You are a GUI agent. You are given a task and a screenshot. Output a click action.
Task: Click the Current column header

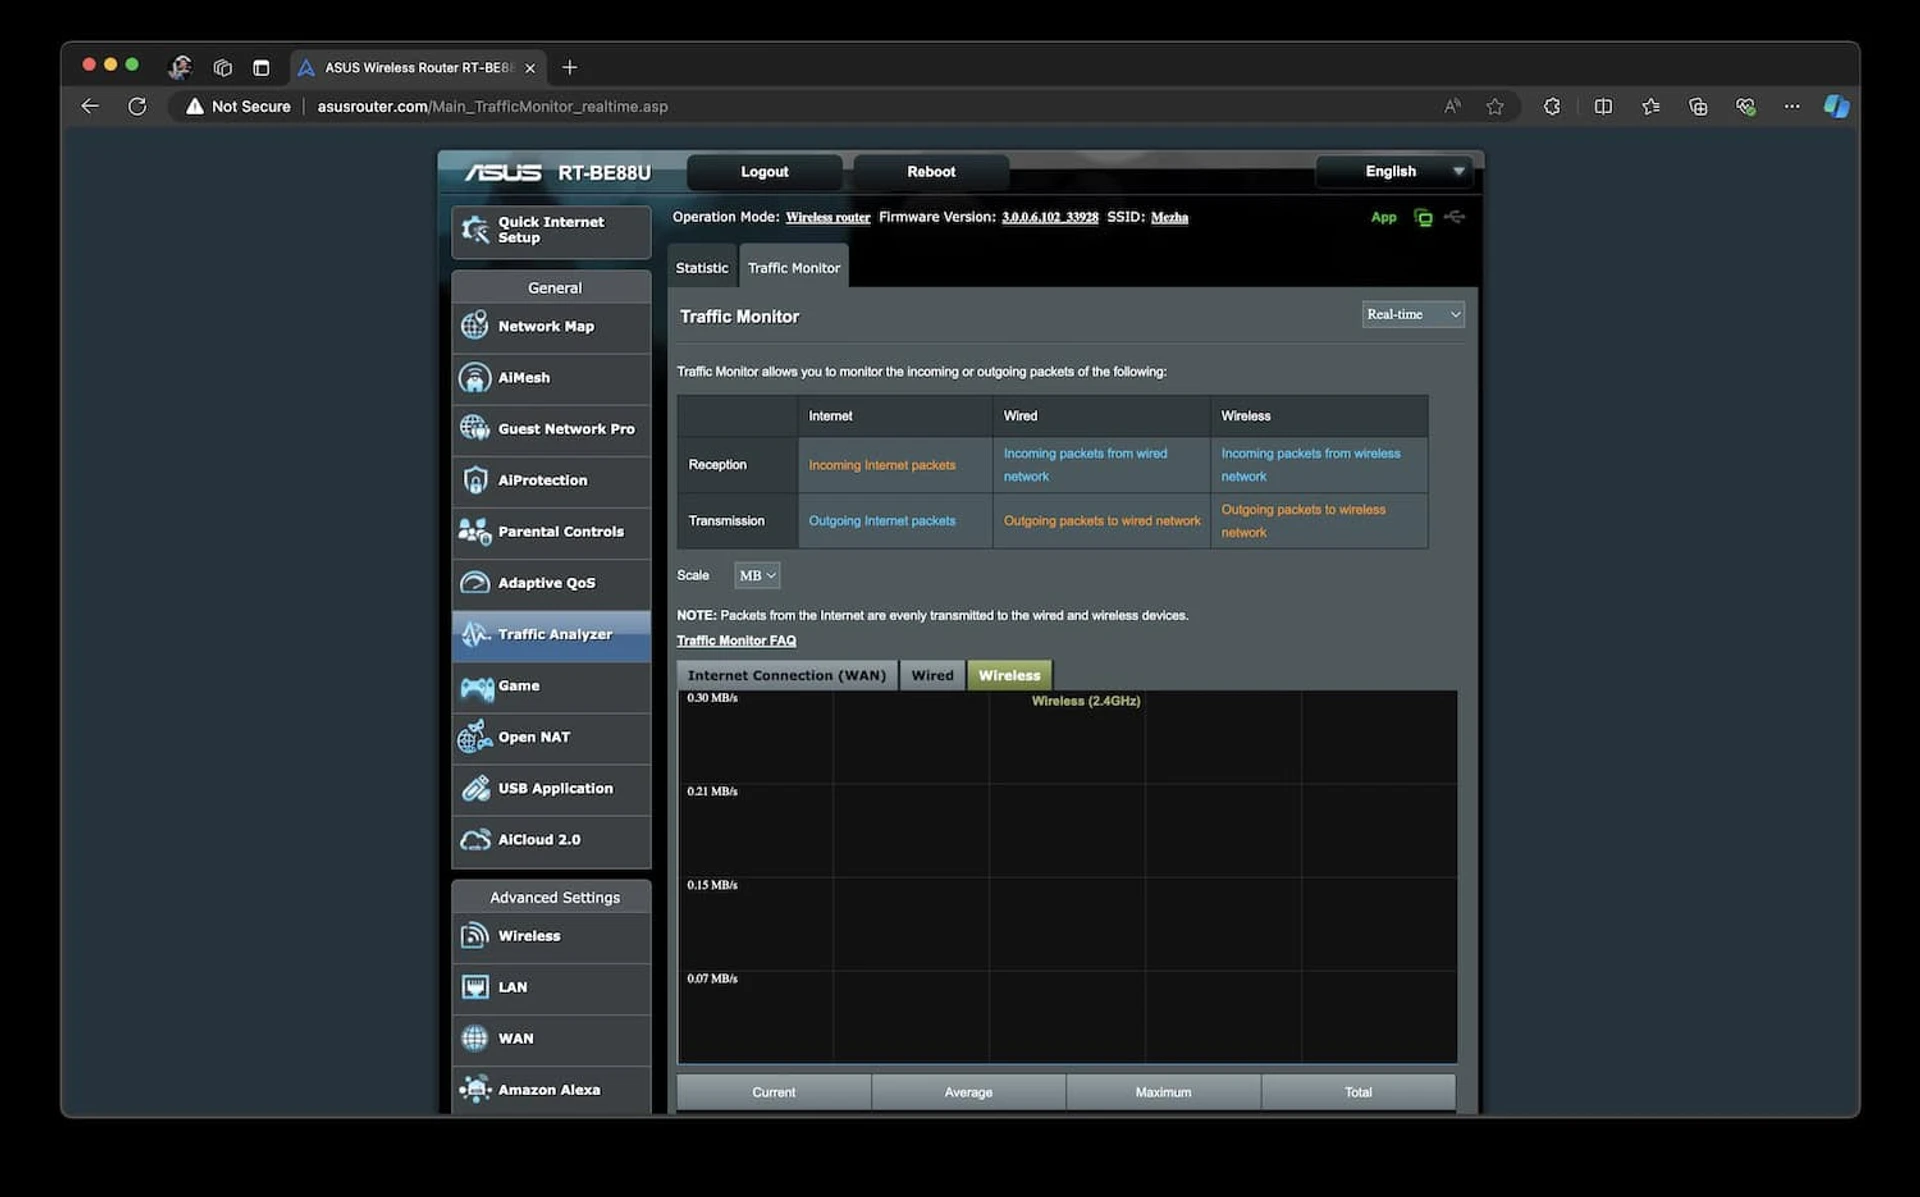[774, 1092]
